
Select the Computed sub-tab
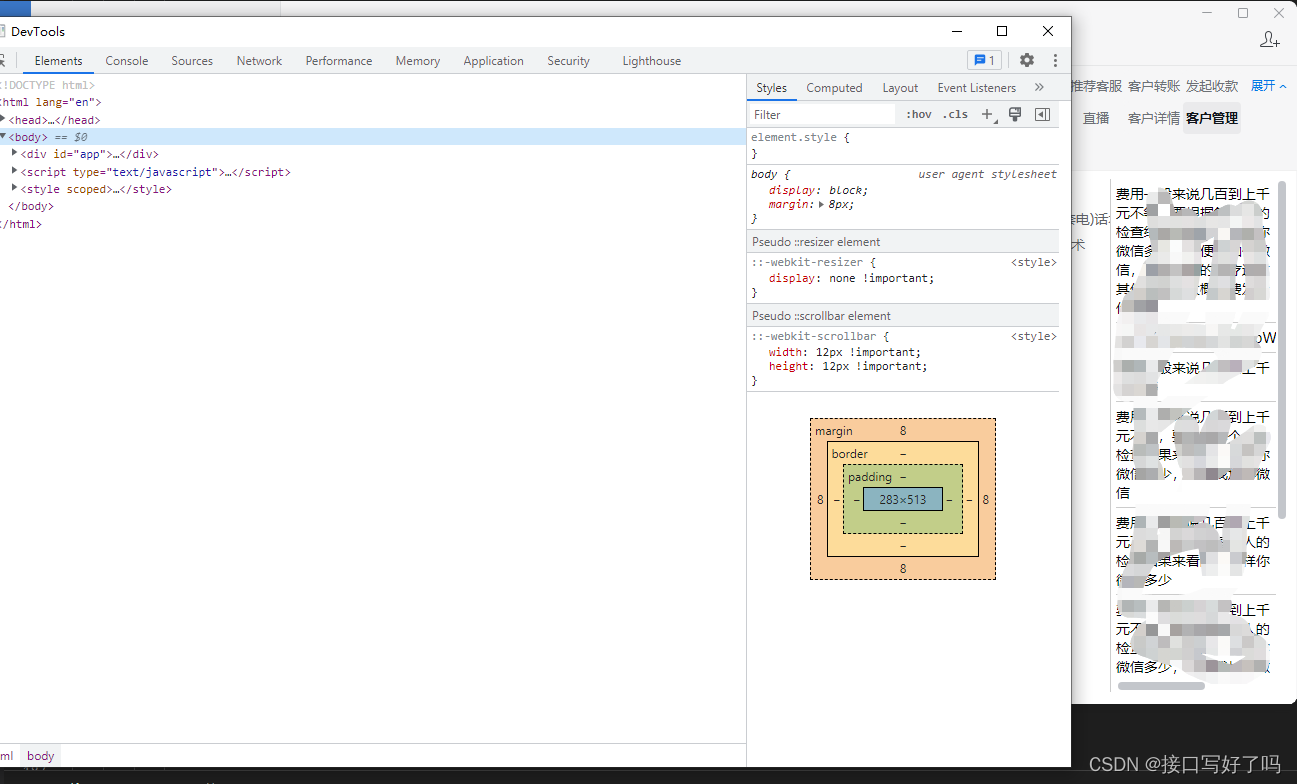(x=834, y=88)
